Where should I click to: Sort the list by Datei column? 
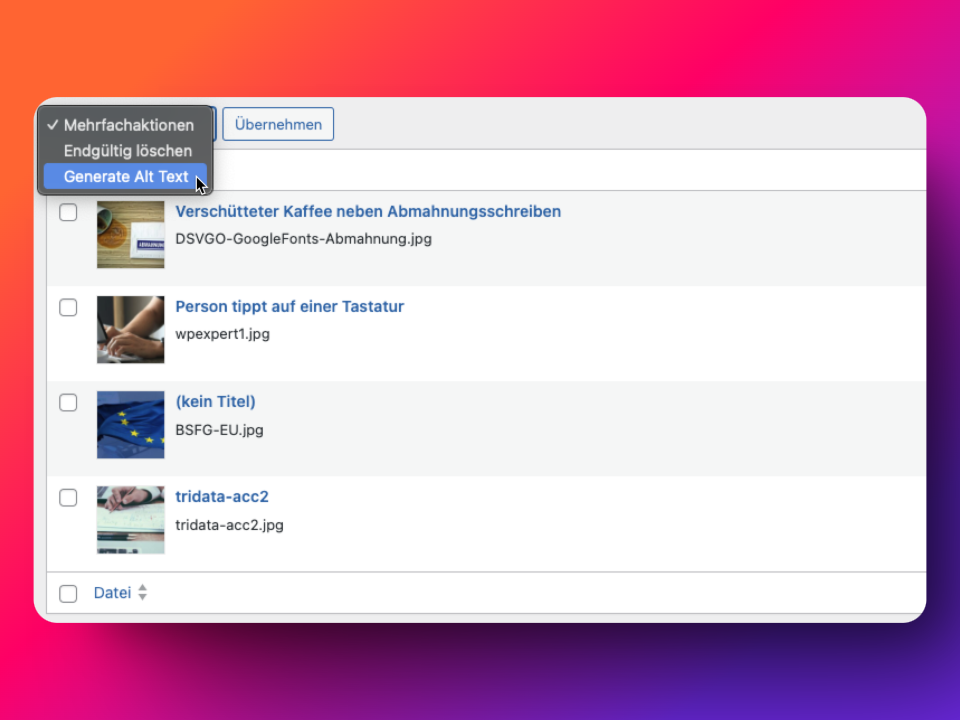click(x=112, y=593)
